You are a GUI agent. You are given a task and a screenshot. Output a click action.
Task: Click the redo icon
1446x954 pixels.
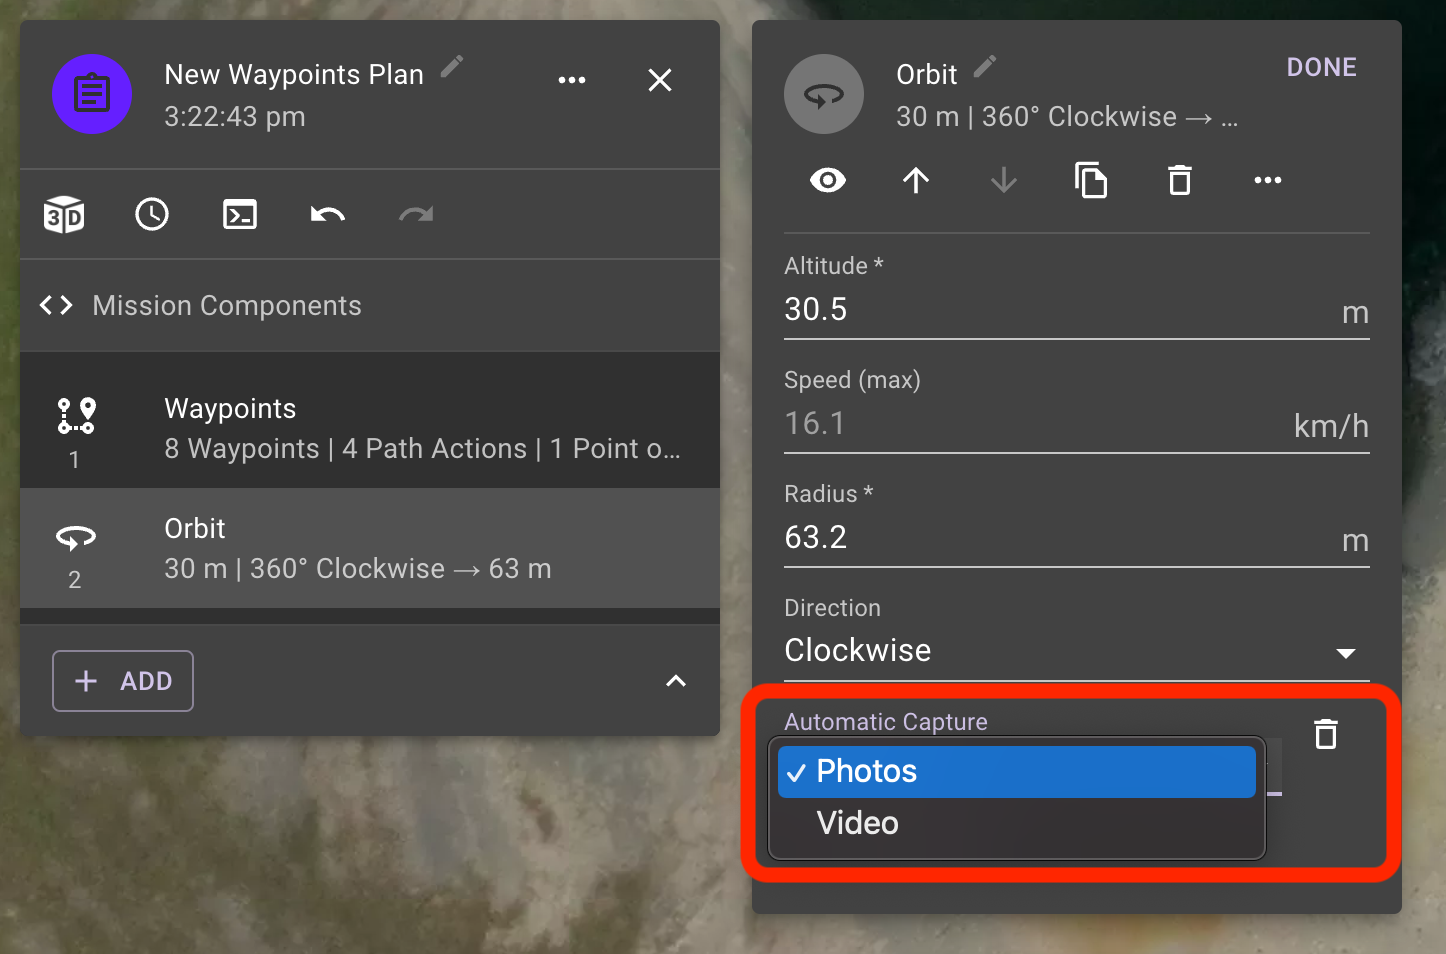click(414, 213)
